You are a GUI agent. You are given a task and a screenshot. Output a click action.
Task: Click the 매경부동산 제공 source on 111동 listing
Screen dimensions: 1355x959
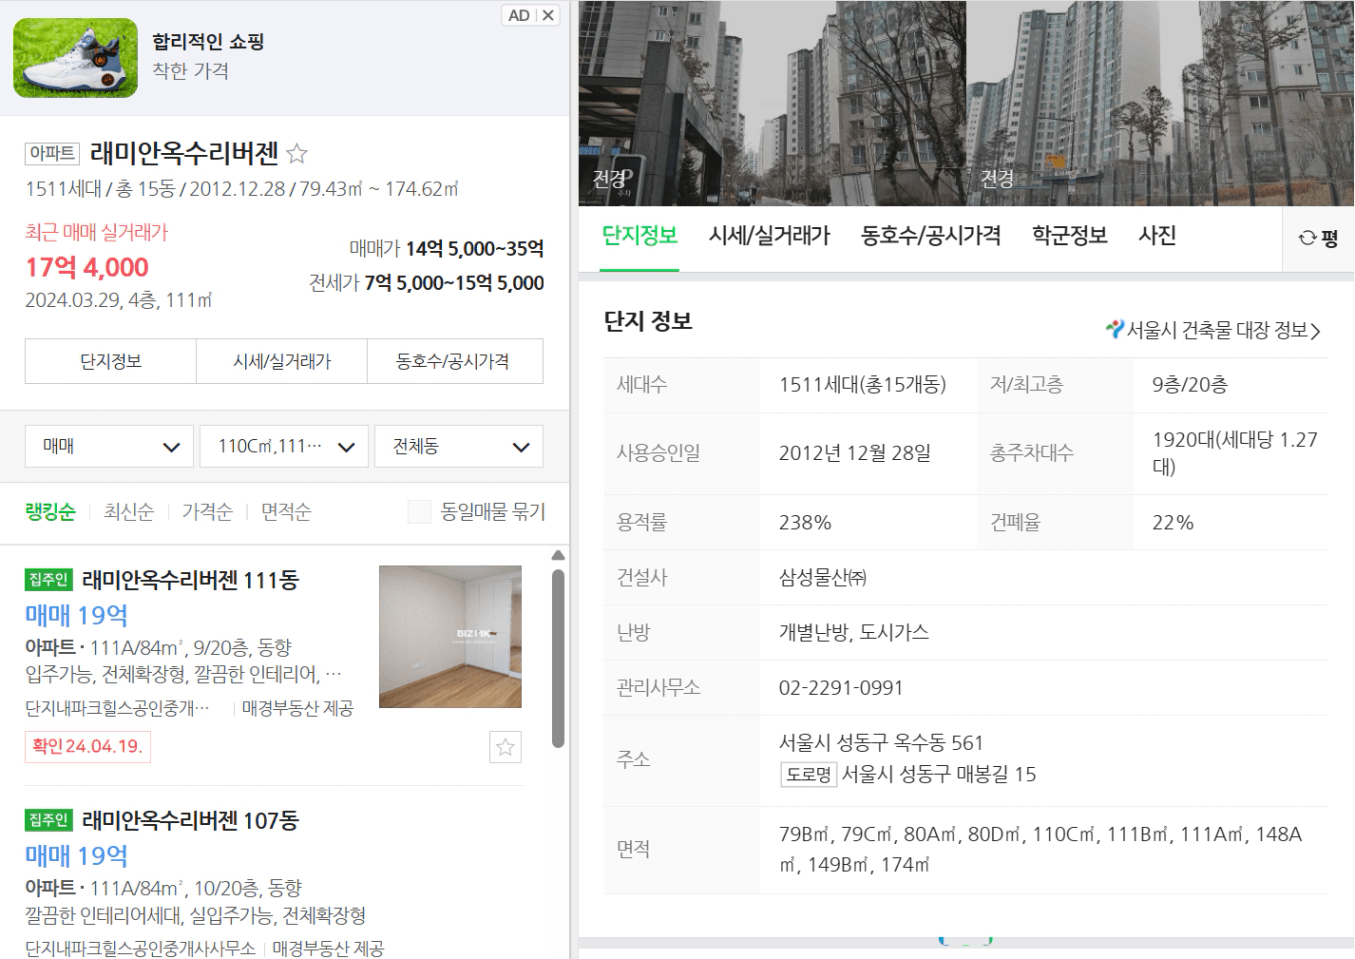point(298,708)
